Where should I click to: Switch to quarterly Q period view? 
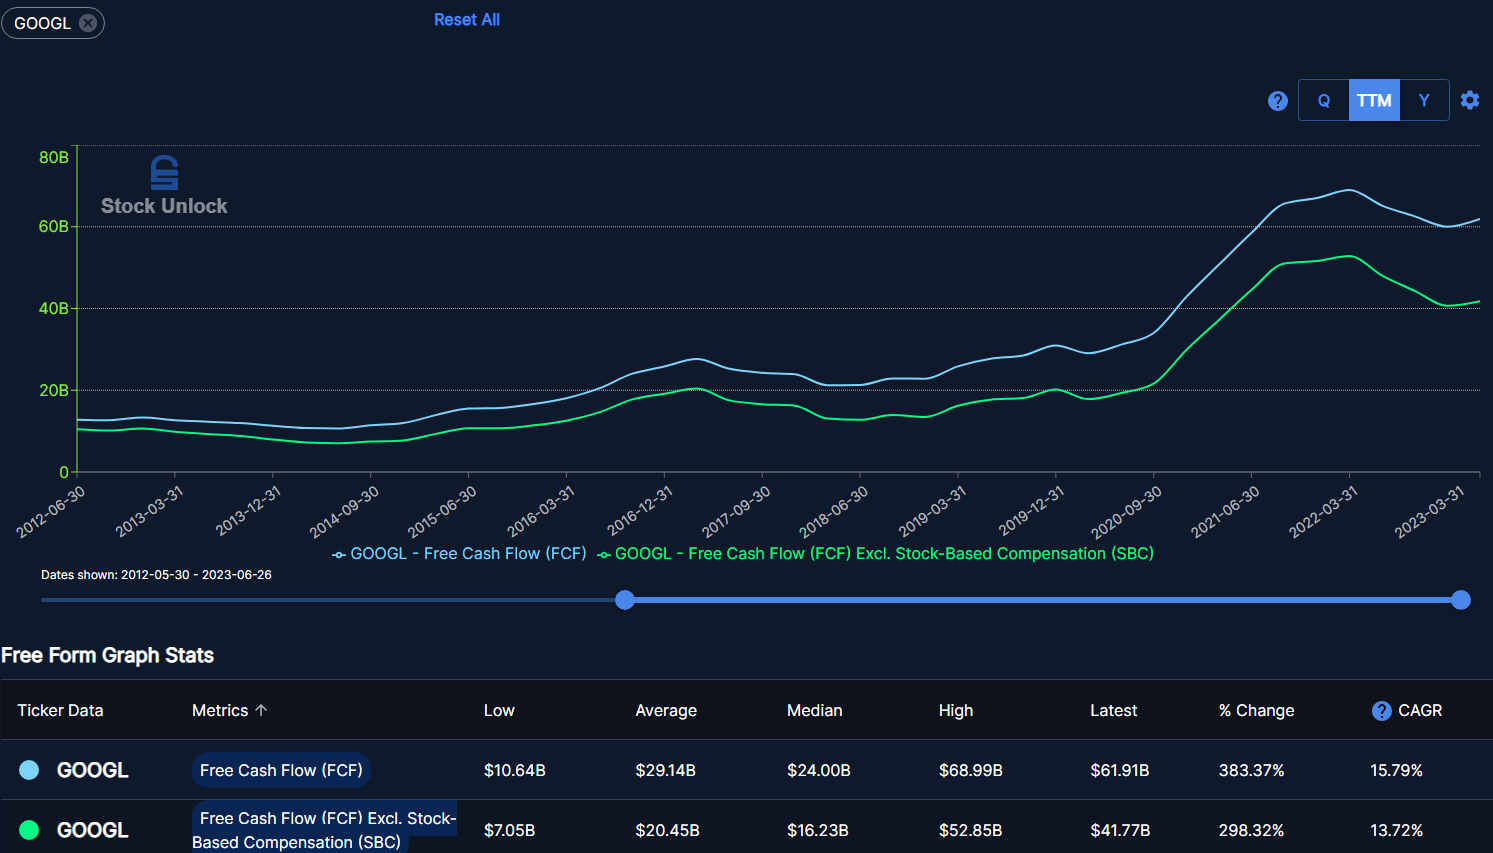[1324, 100]
